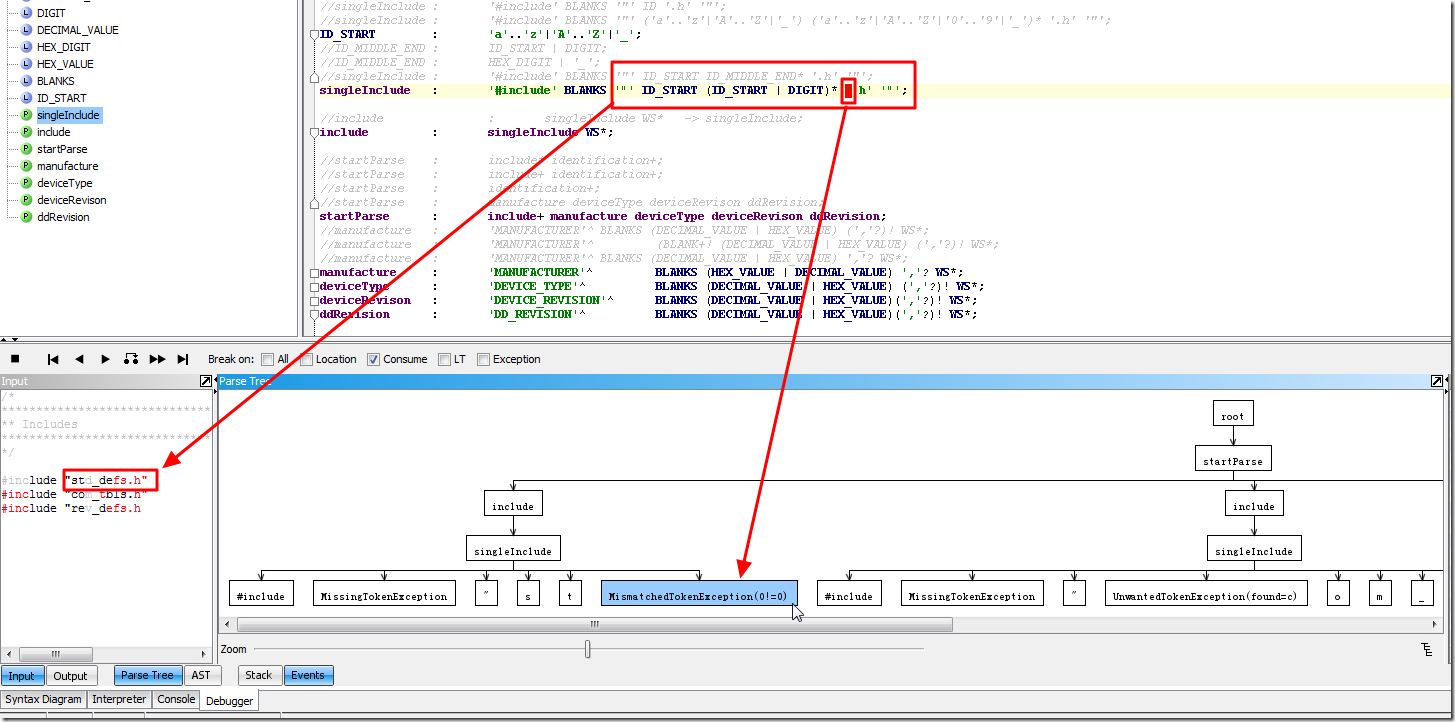Jump back to the start of debugging
The width and height of the screenshot is (1455, 722).
[x=53, y=359]
